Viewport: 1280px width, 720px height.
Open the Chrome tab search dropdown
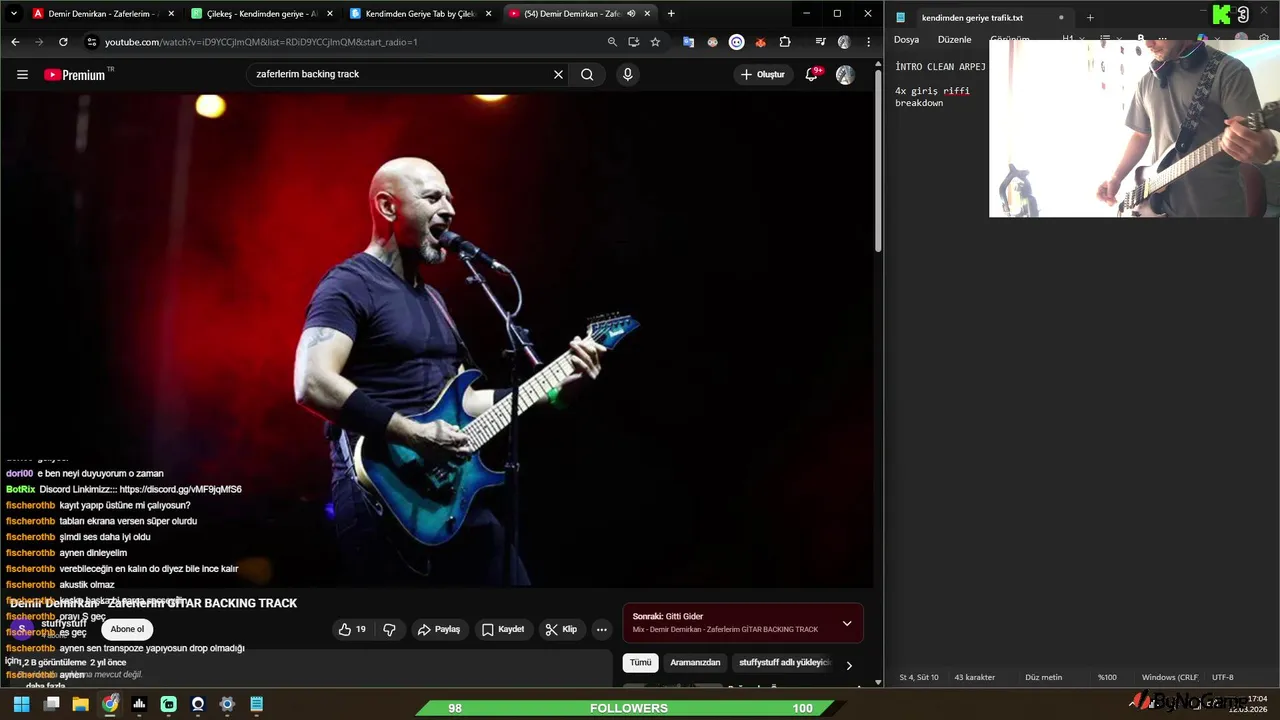[14, 14]
